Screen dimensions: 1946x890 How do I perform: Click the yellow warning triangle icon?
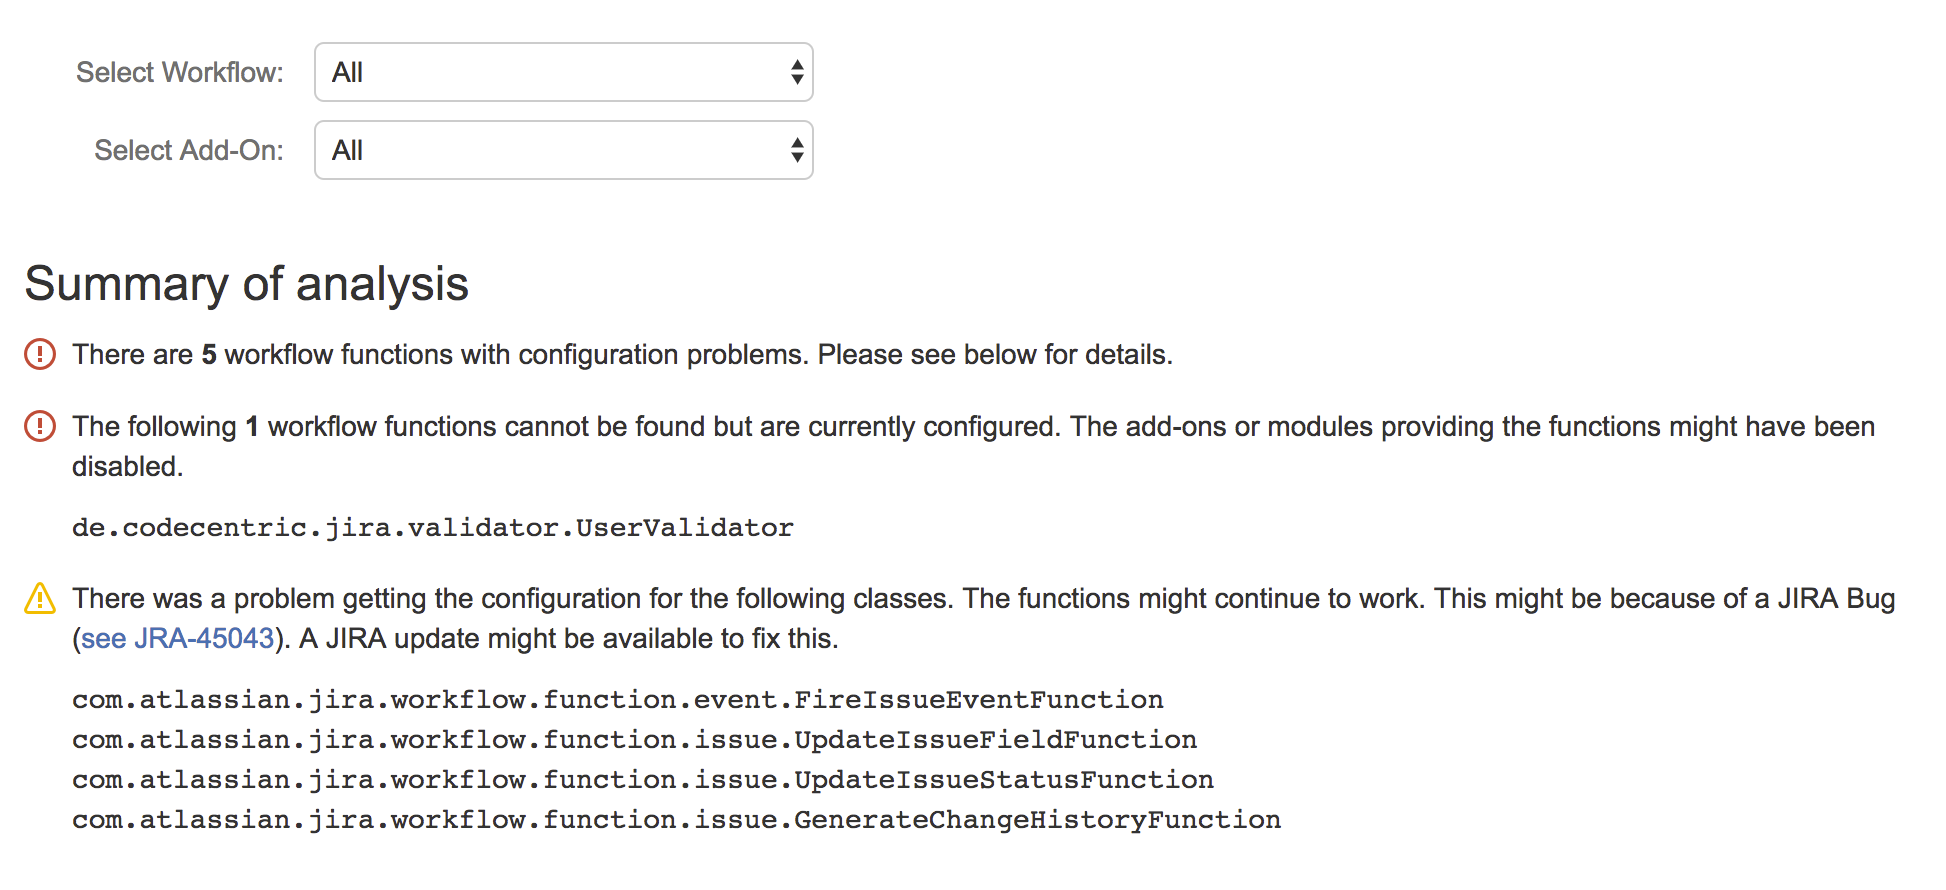40,599
